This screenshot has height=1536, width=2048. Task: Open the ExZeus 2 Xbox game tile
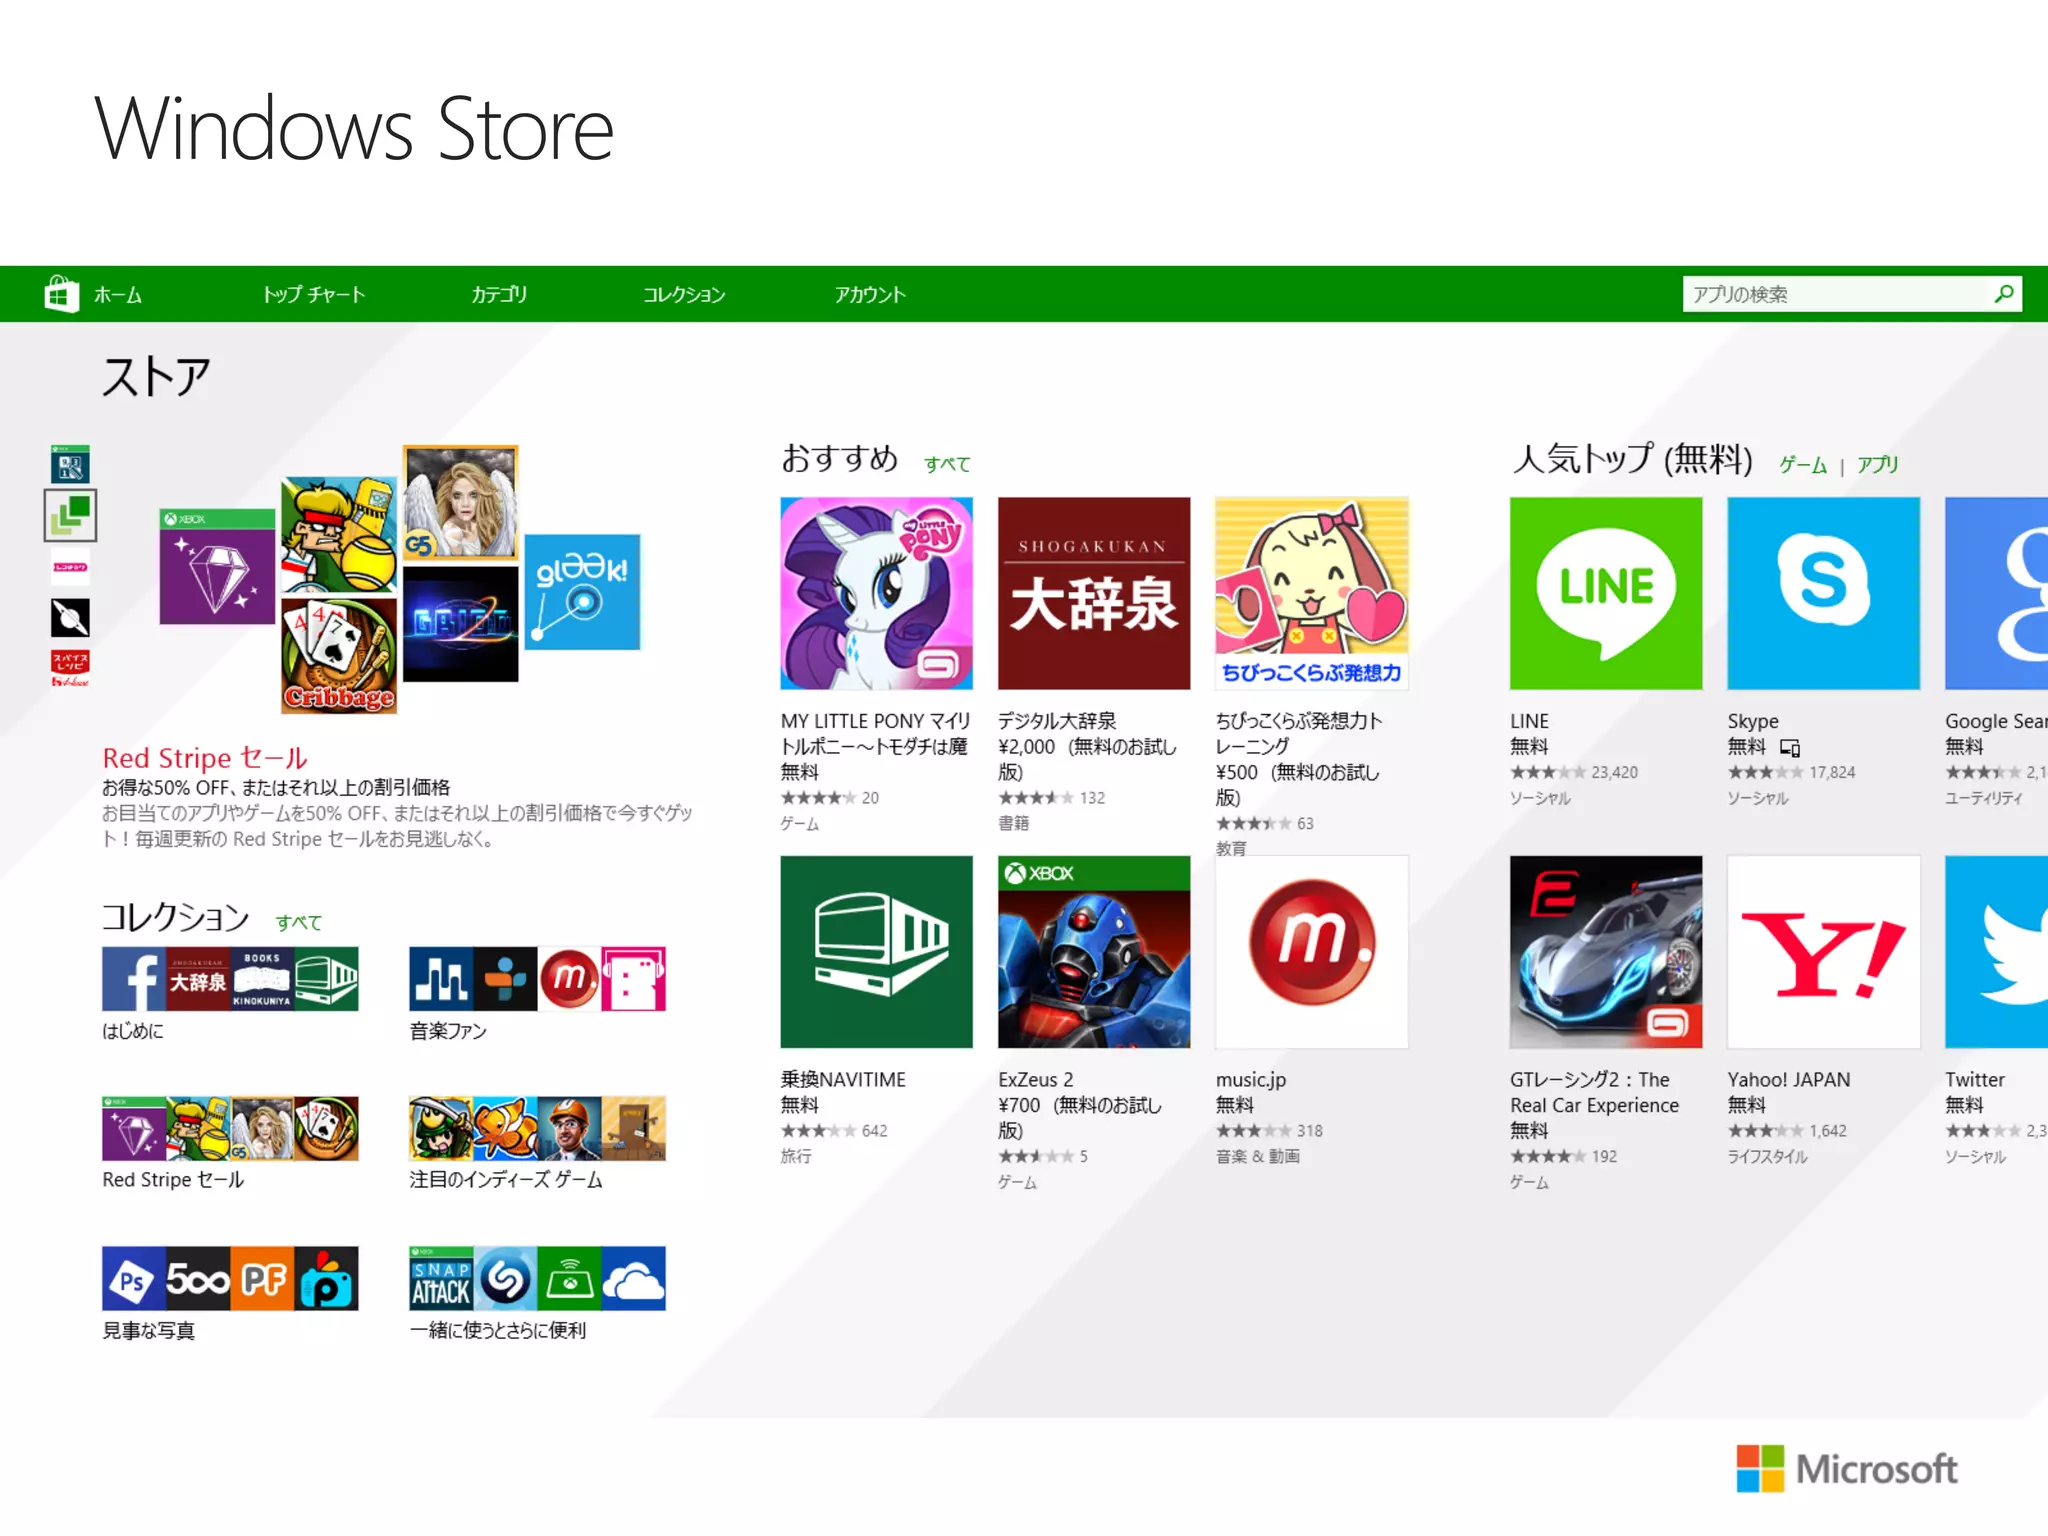(1094, 952)
